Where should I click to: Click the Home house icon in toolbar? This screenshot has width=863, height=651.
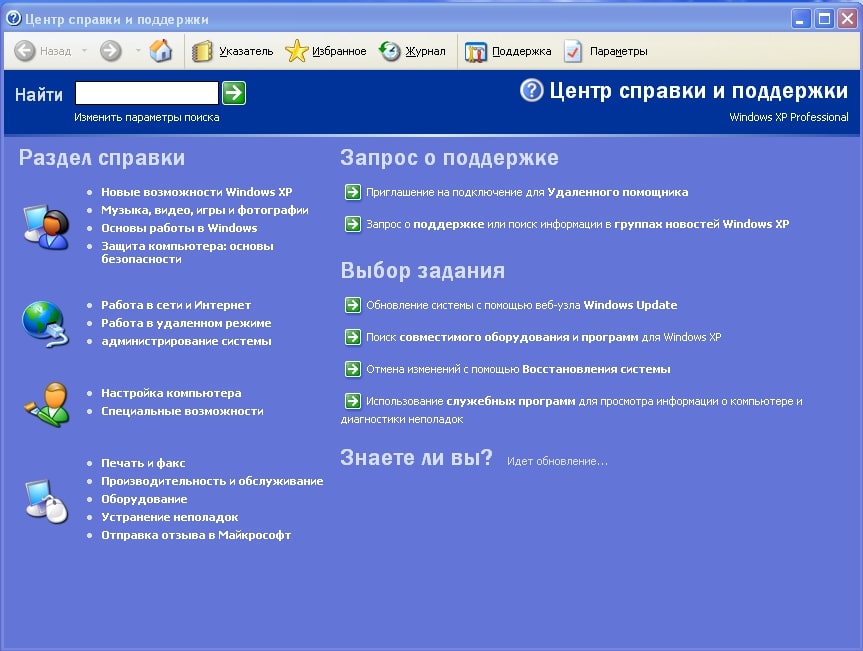pyautogui.click(x=161, y=51)
